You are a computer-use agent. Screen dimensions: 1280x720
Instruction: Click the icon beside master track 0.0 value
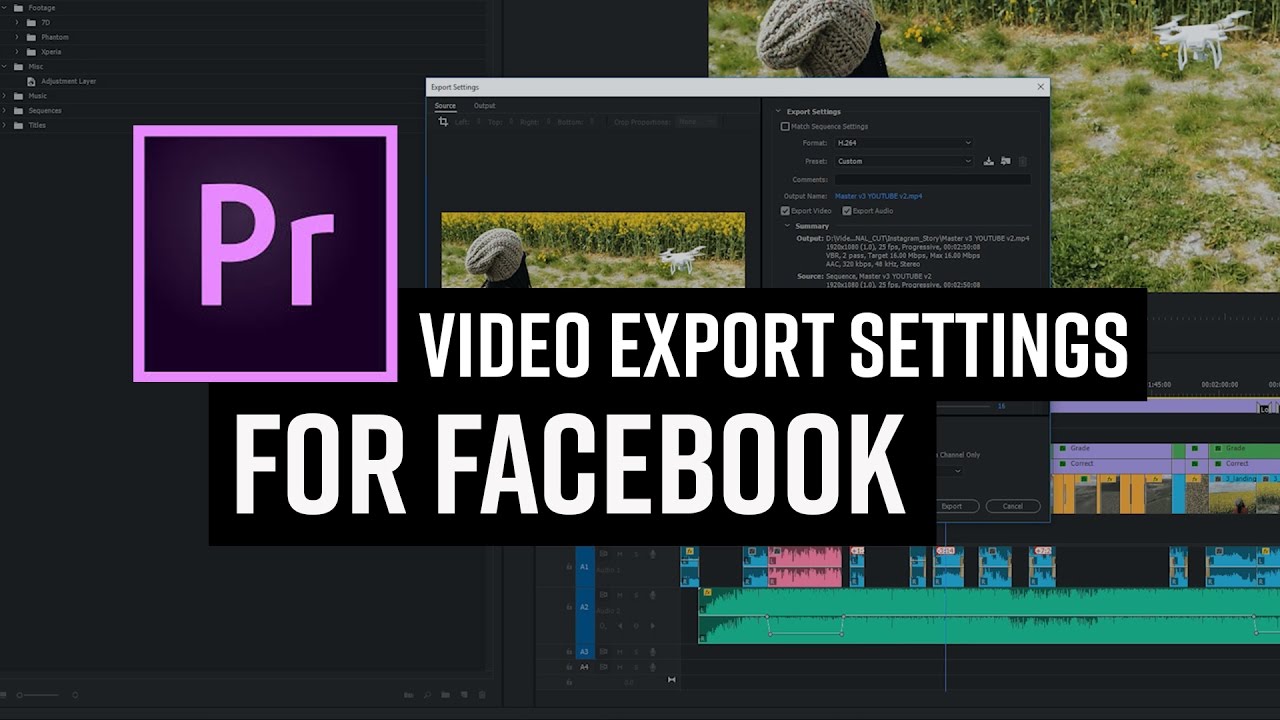click(672, 681)
